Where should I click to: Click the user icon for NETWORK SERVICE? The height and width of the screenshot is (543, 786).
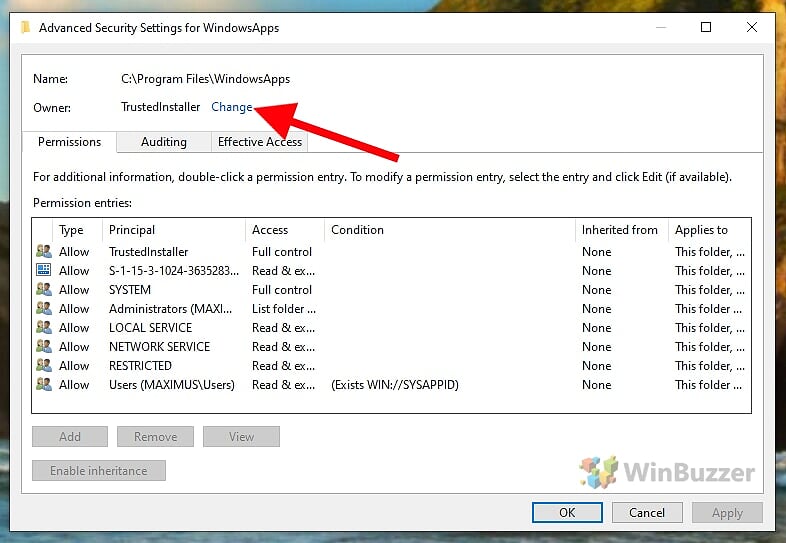click(x=44, y=346)
